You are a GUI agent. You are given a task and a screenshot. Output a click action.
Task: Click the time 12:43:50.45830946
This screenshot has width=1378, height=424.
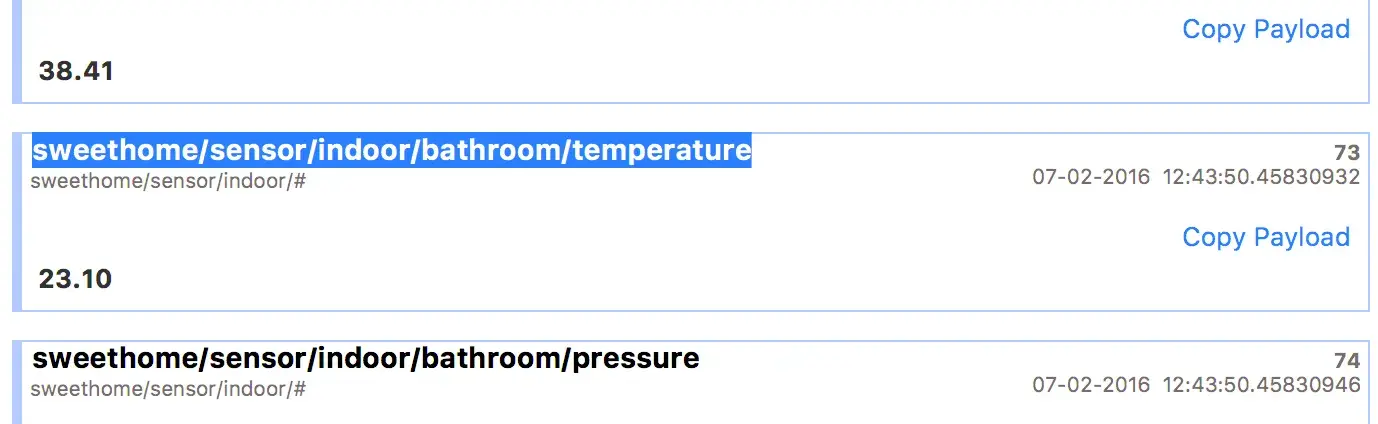[x=1262, y=385]
